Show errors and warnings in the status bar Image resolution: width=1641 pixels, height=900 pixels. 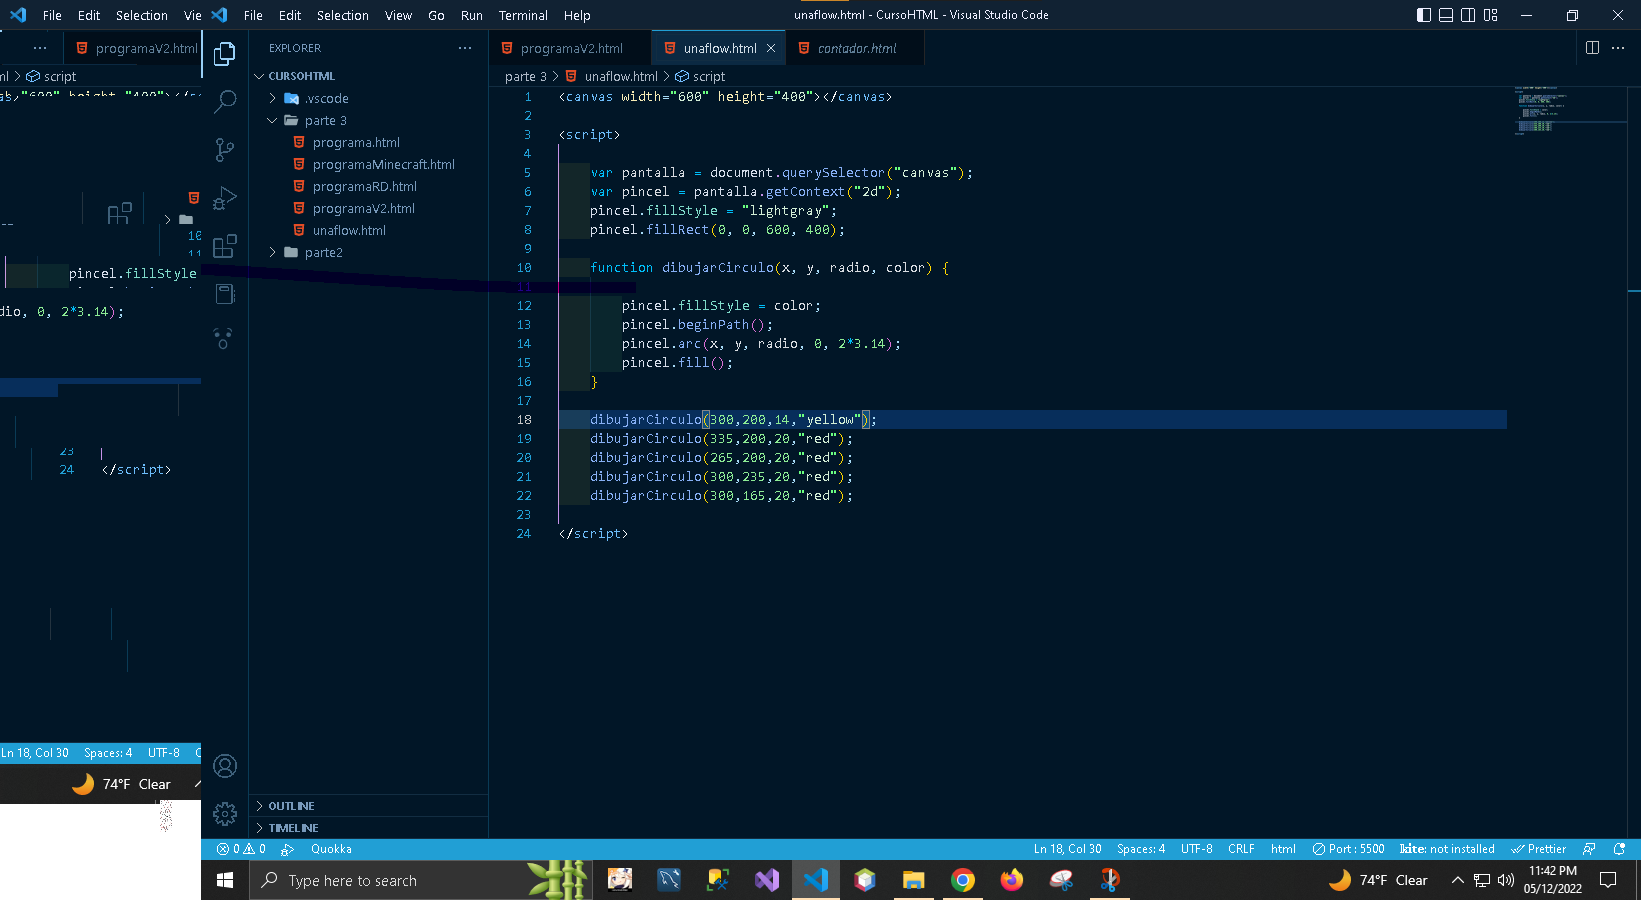click(x=241, y=849)
